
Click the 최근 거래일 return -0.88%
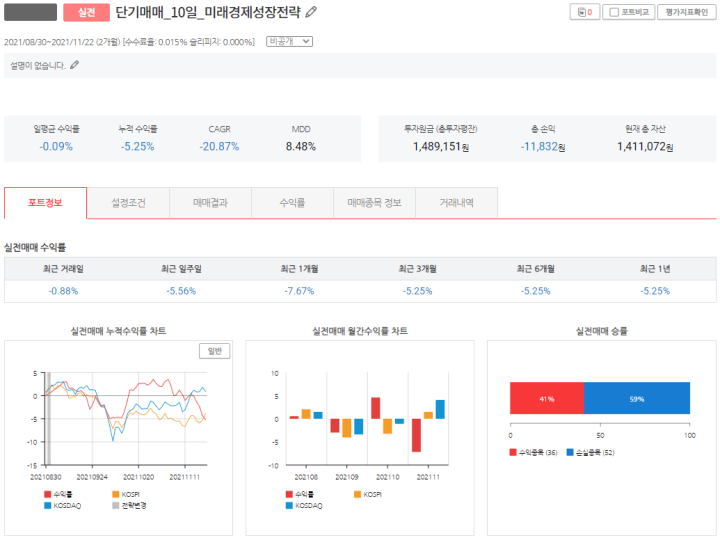[63, 291]
